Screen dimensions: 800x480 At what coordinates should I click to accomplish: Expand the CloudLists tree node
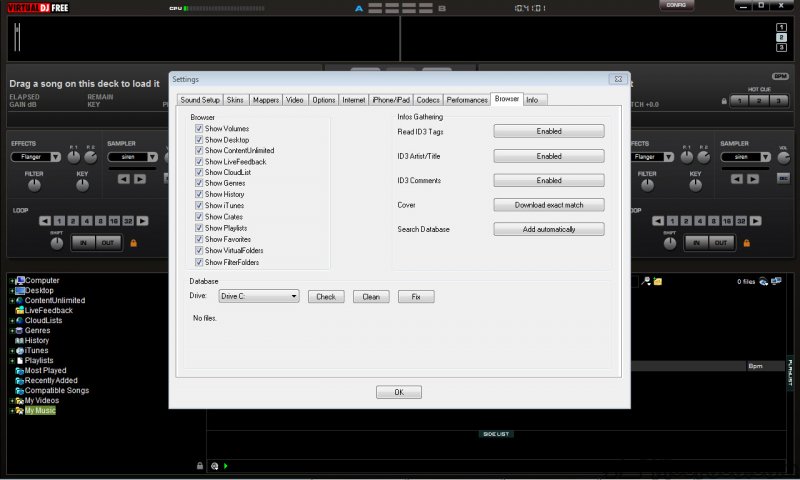12,321
